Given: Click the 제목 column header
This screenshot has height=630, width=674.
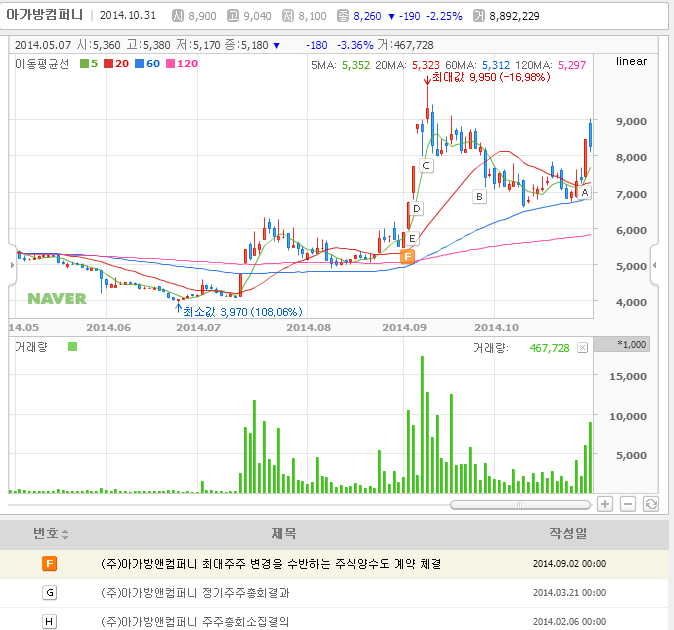Looking at the screenshot, I should [284, 533].
